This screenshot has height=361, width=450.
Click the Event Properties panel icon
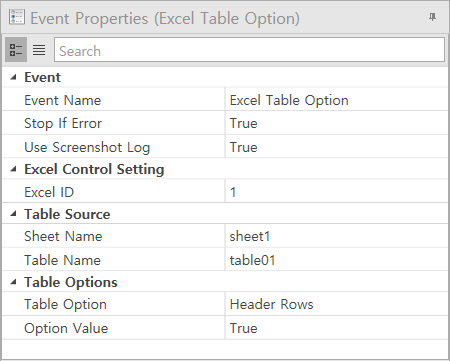coord(17,17)
